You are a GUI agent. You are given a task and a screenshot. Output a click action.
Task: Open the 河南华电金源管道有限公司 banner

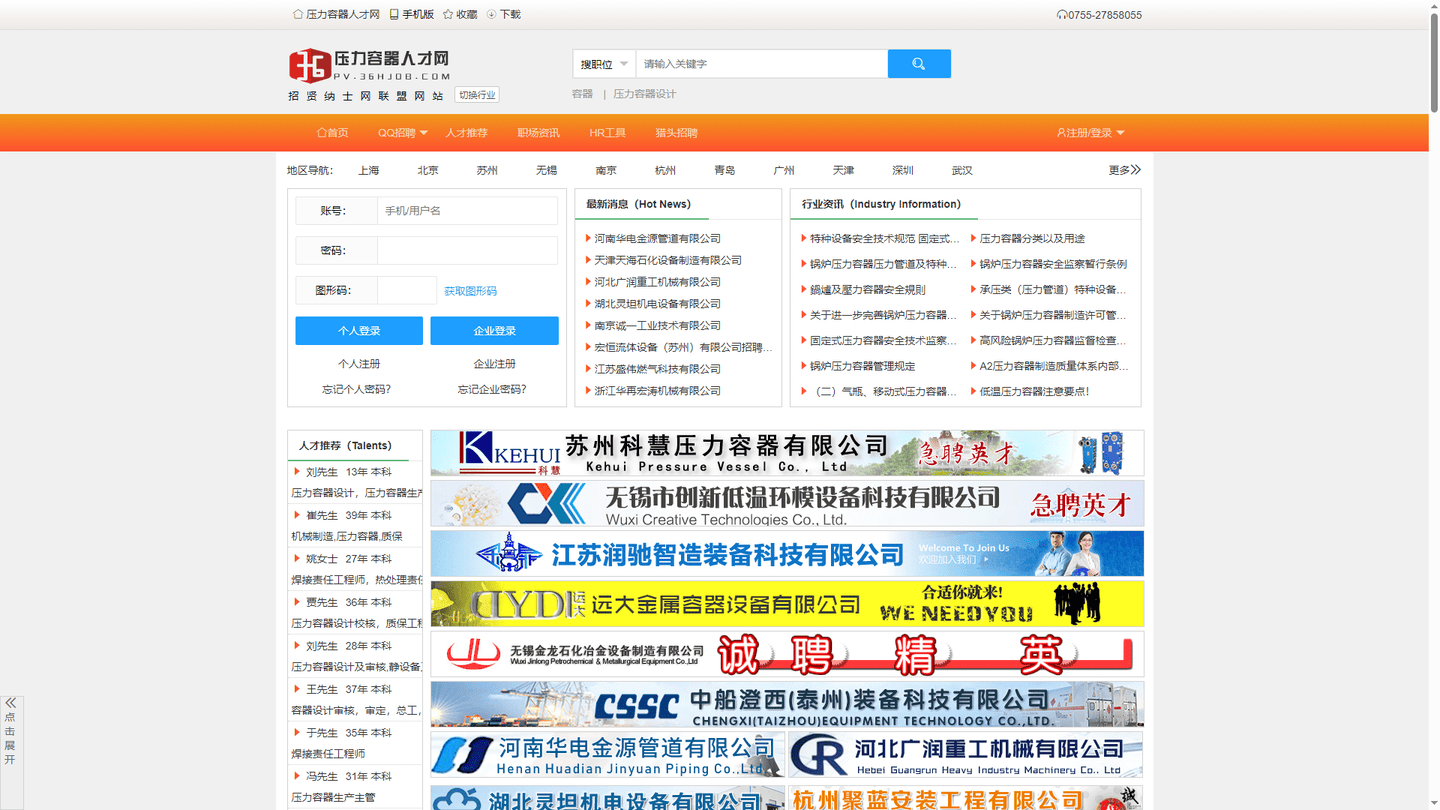click(x=608, y=755)
